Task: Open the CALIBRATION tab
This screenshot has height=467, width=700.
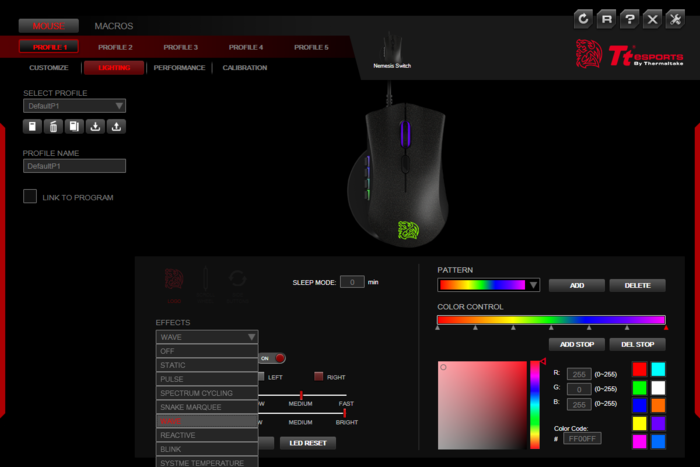Action: click(245, 67)
